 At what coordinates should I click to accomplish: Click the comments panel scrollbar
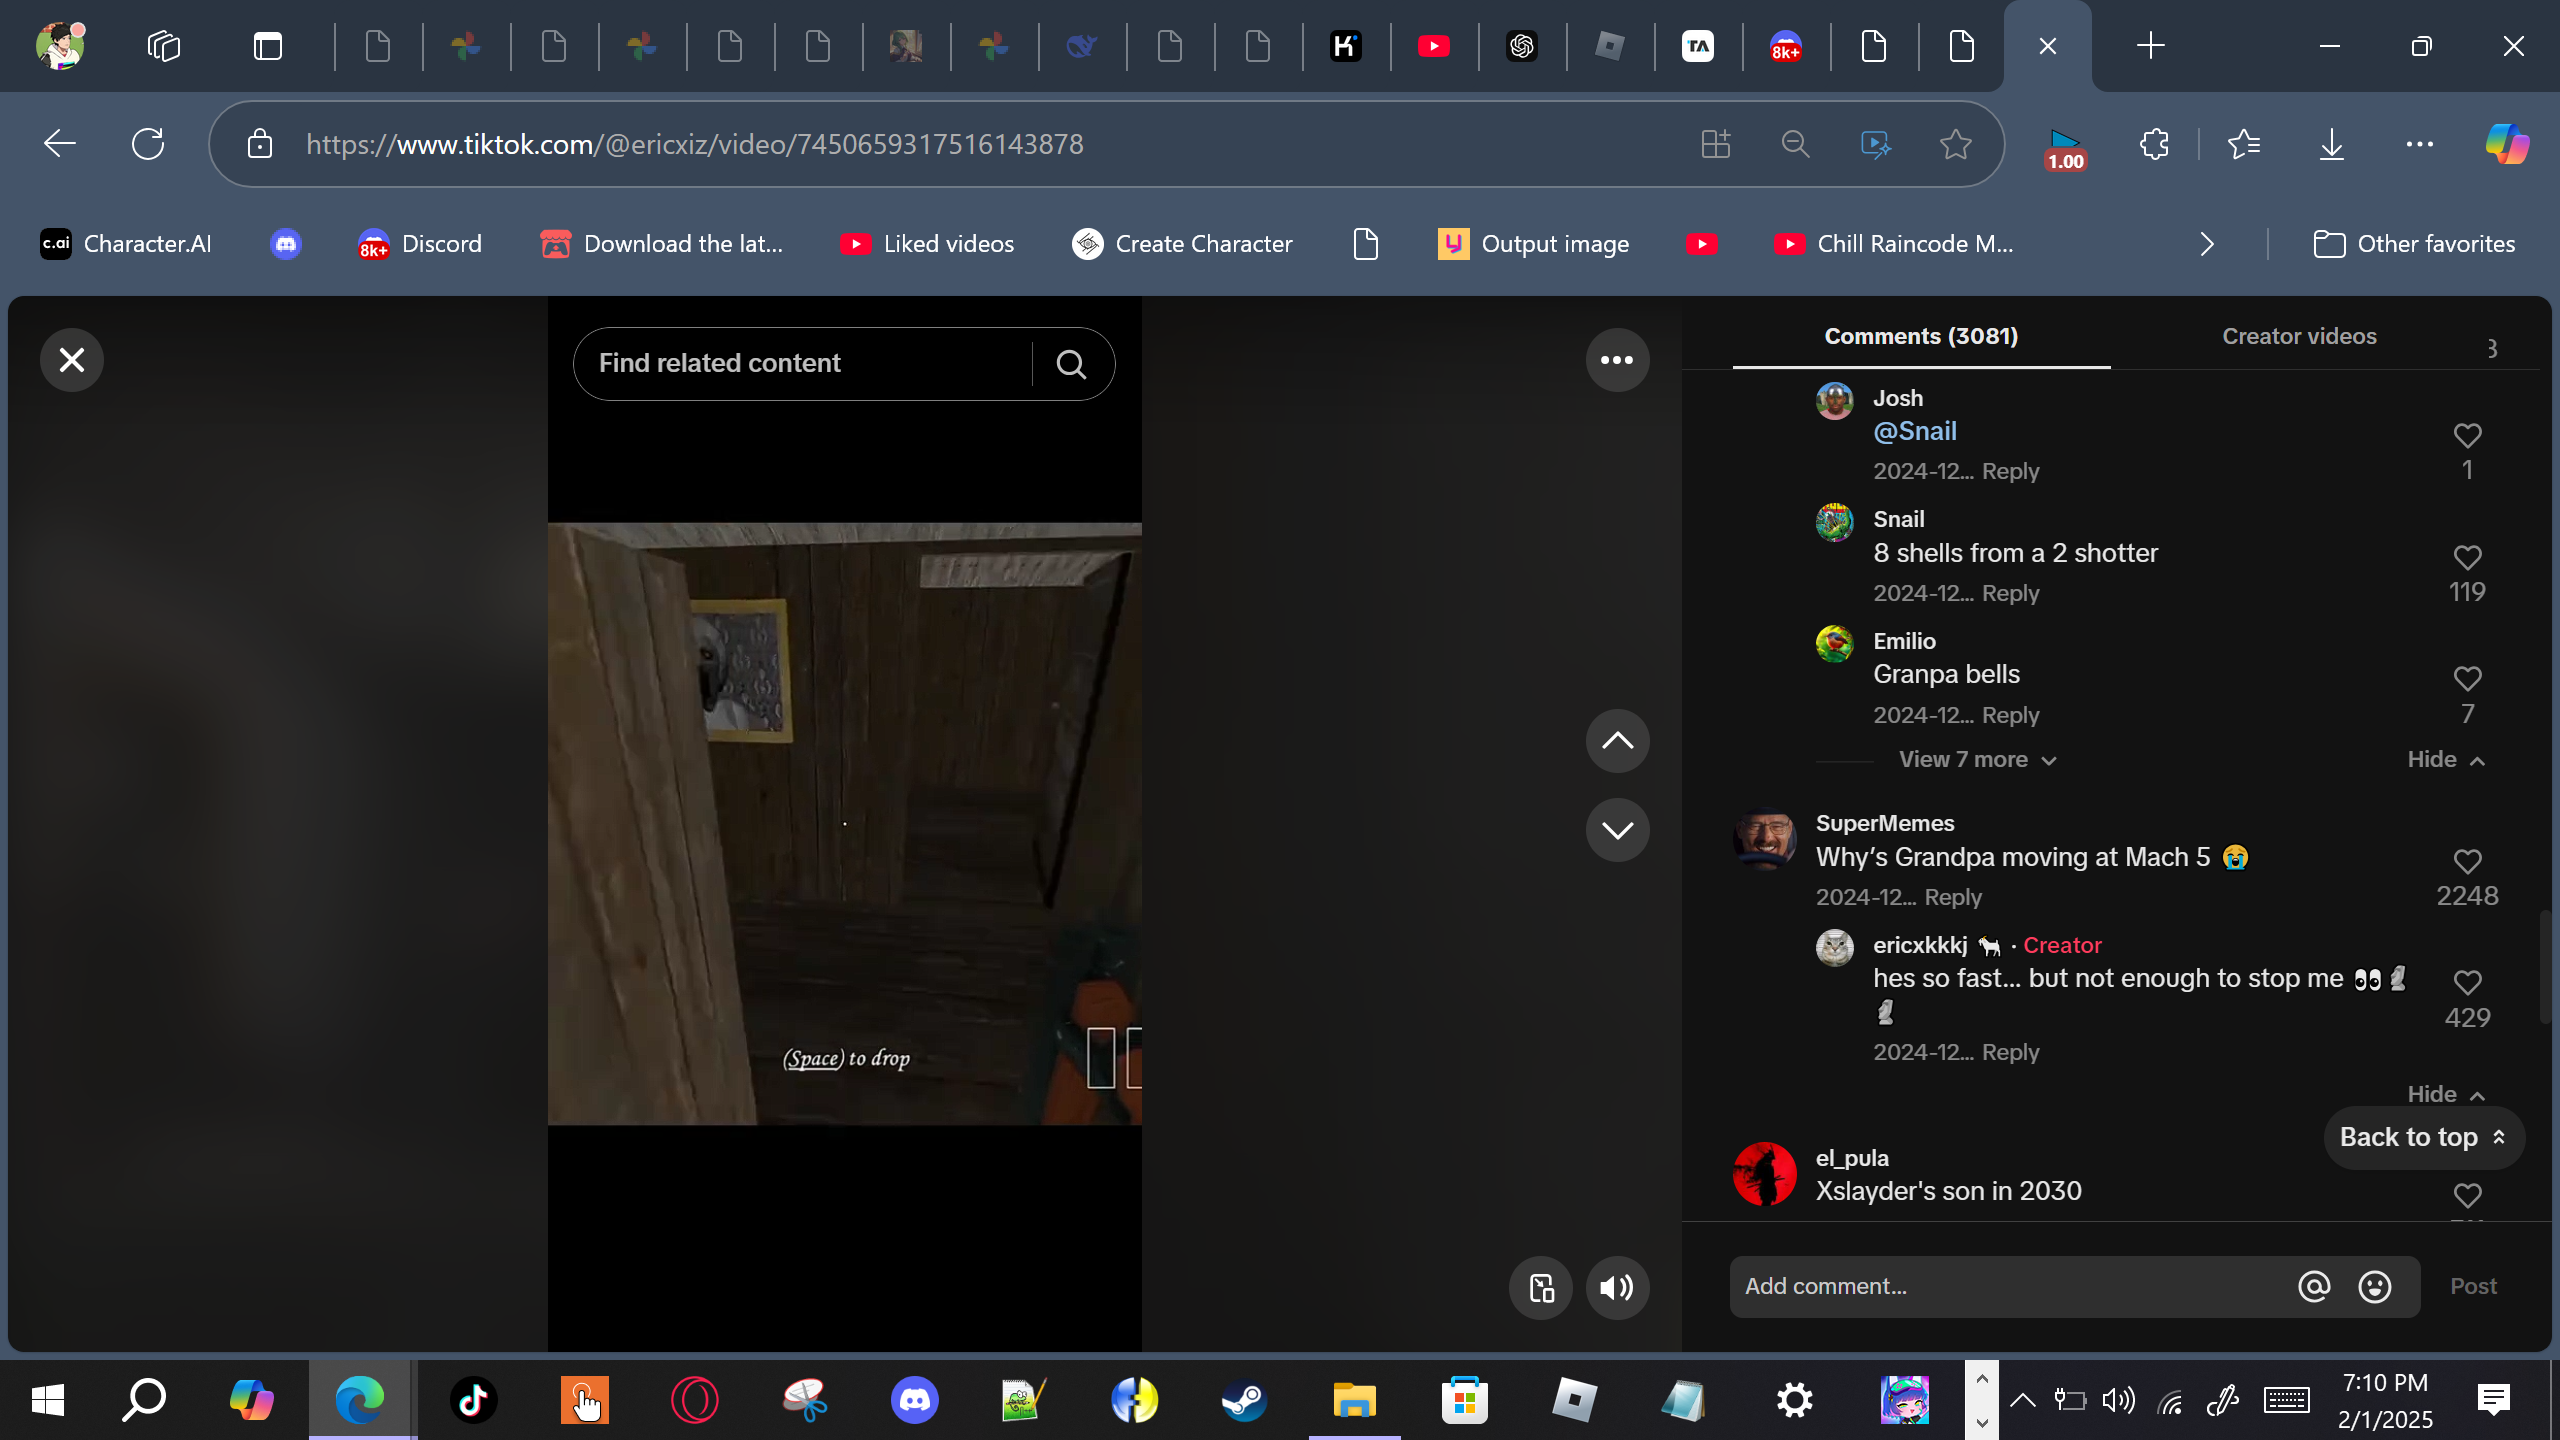[x=2543, y=966]
